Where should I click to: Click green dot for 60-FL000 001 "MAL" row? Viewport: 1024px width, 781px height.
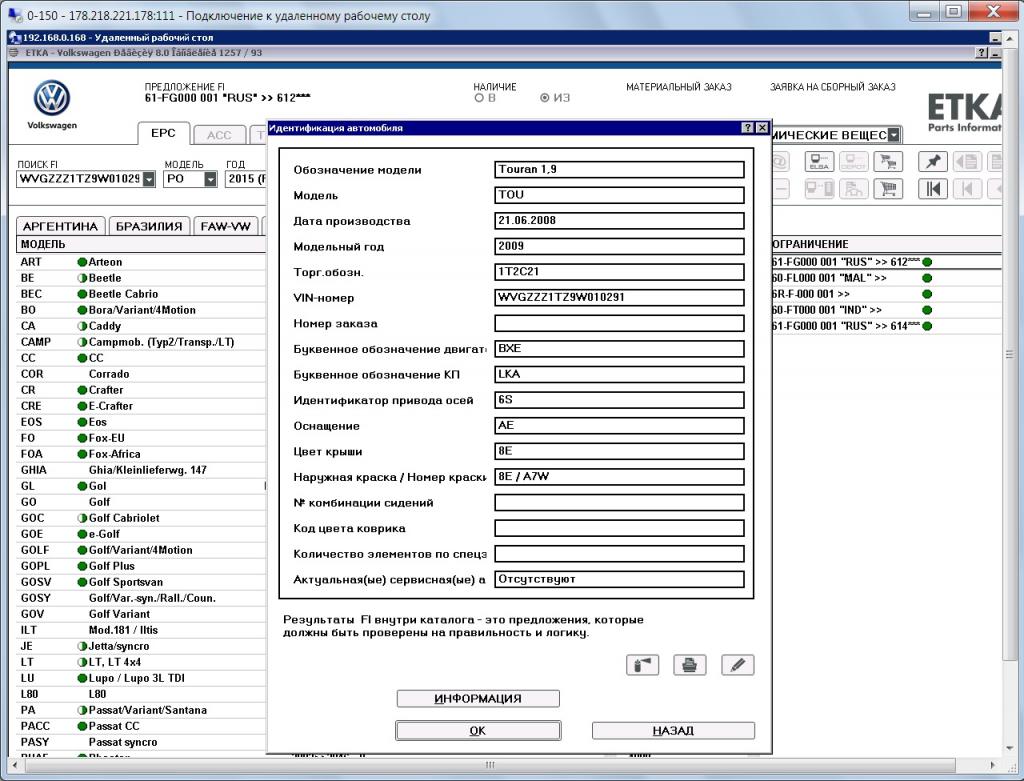tap(927, 278)
